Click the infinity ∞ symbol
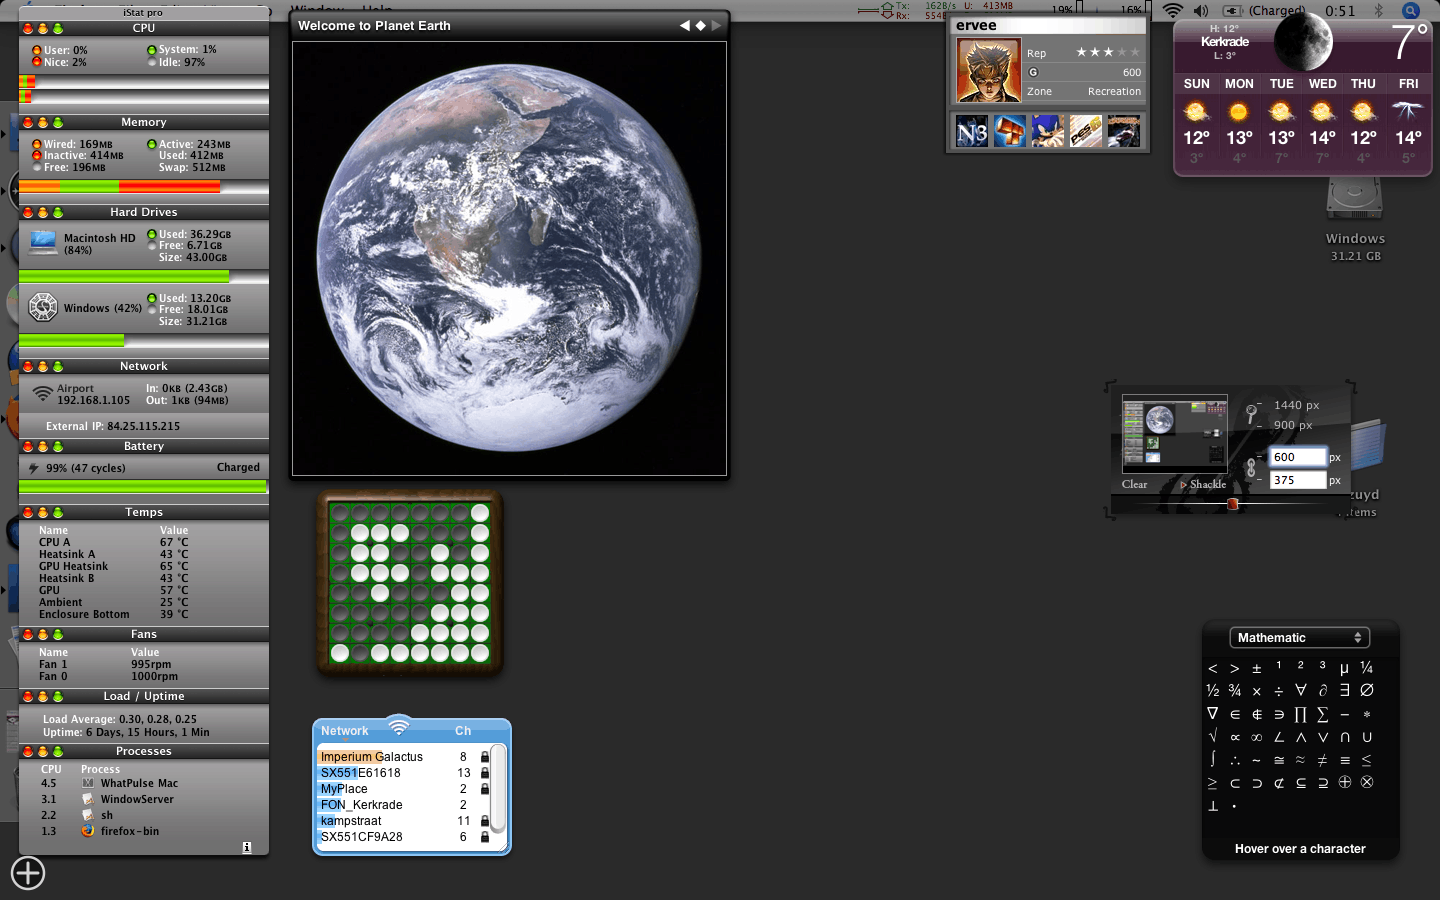 1256,737
